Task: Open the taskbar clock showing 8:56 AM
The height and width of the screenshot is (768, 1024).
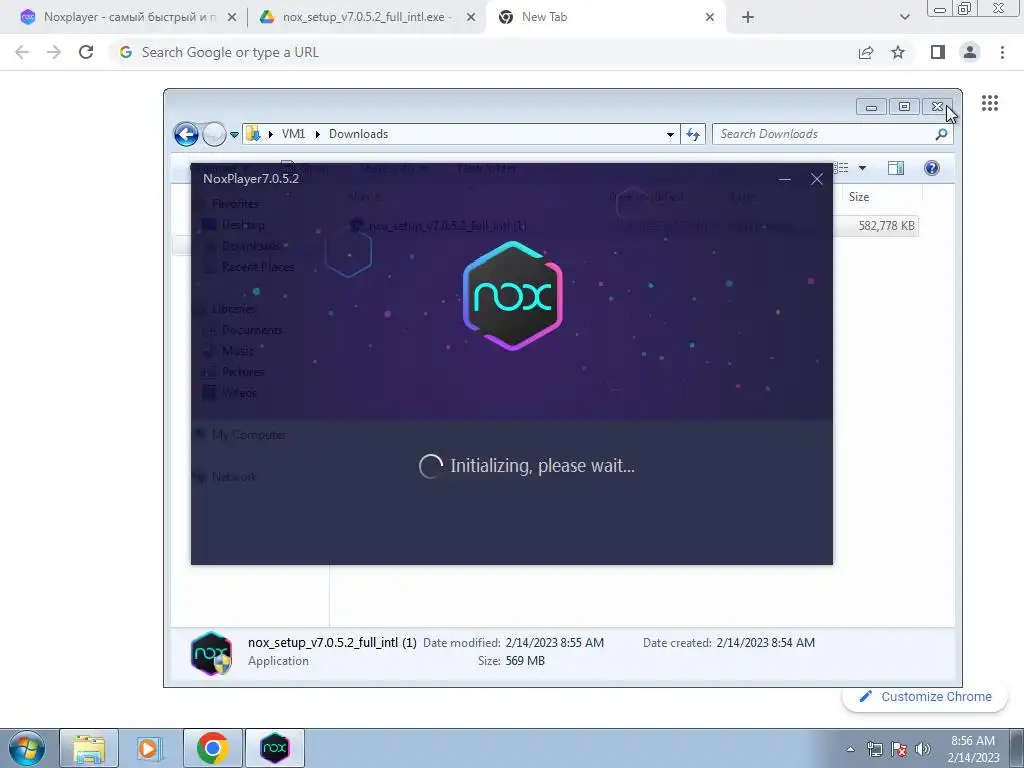Action: (973, 749)
